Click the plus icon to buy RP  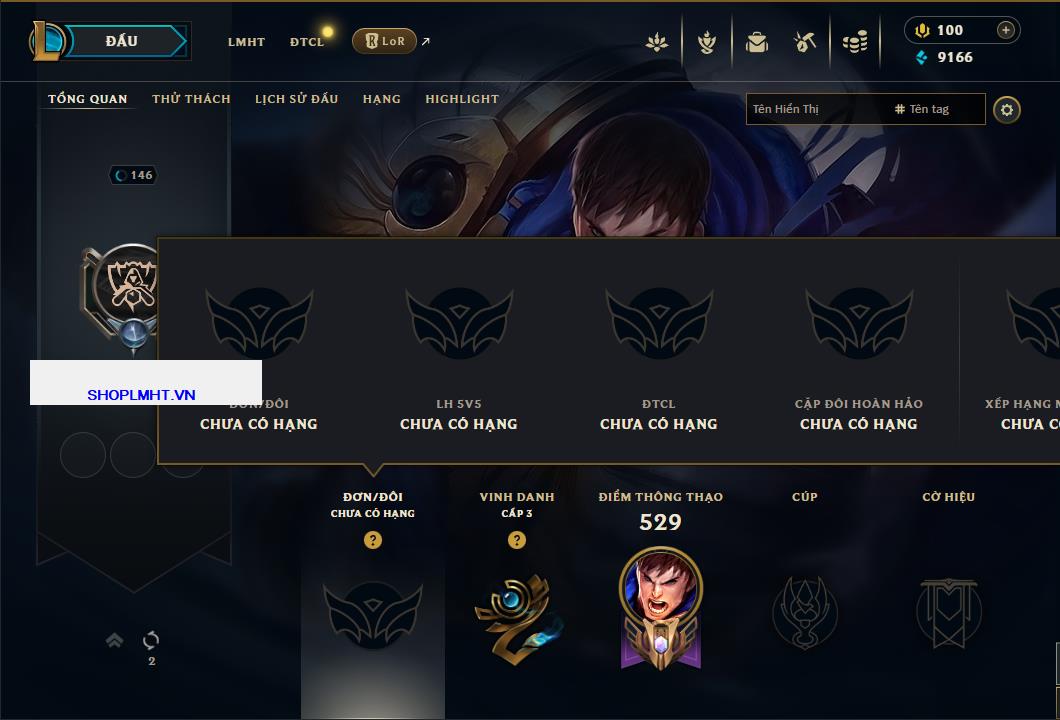(1006, 30)
